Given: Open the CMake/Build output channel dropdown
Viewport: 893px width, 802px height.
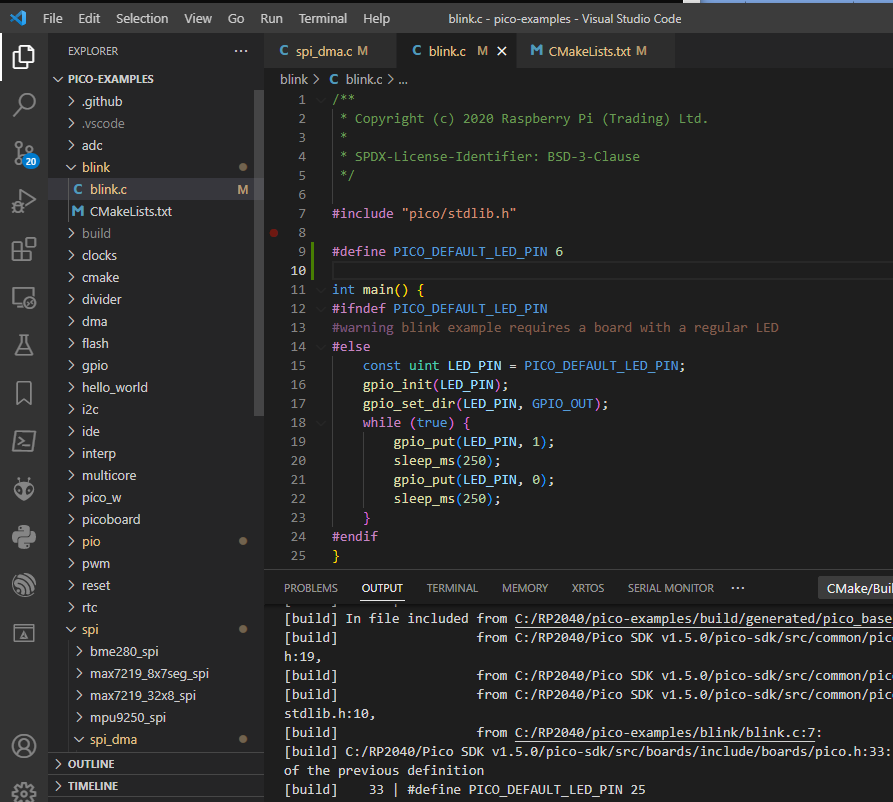Looking at the screenshot, I should click(x=855, y=588).
